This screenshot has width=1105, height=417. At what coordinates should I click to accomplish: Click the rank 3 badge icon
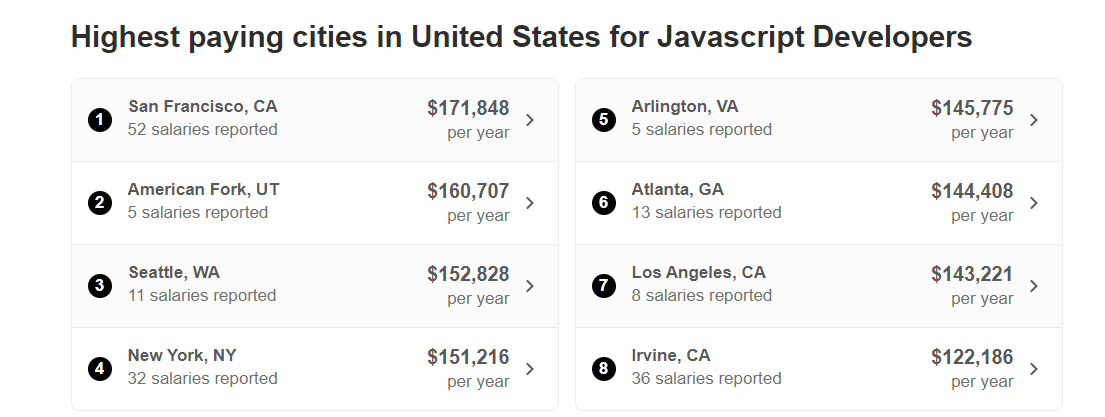point(99,286)
